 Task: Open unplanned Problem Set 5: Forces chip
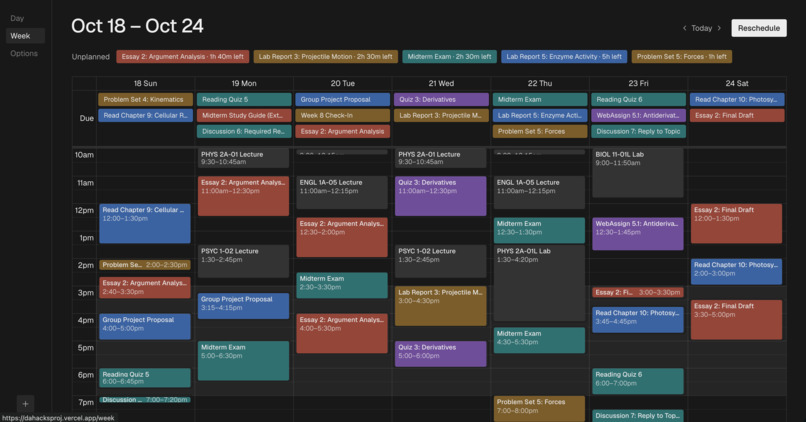point(682,57)
